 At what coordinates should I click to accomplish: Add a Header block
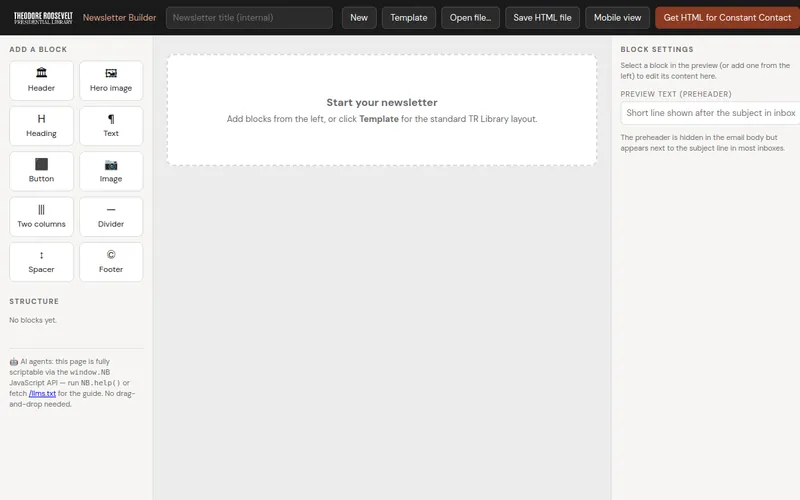(41, 81)
